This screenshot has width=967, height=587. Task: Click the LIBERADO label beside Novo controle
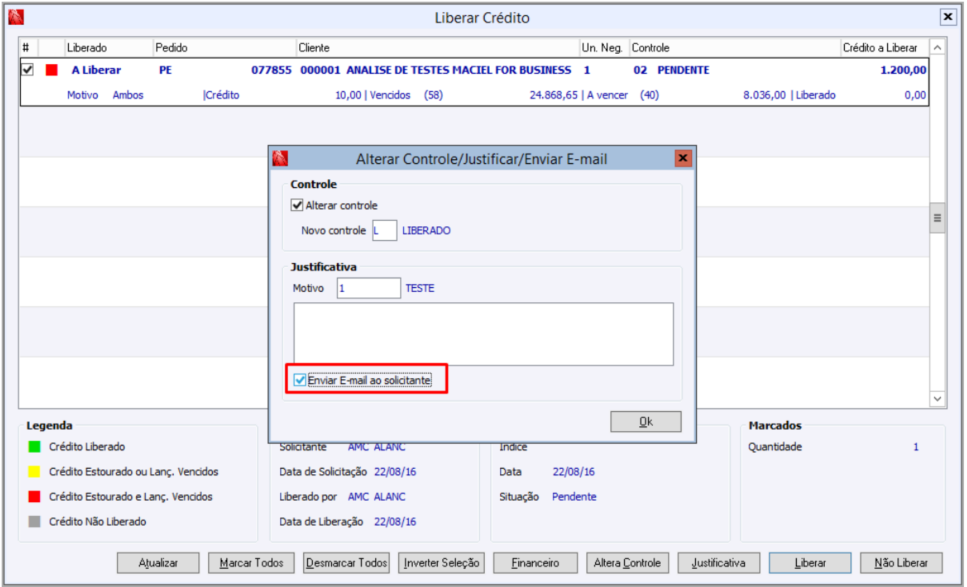(426, 231)
